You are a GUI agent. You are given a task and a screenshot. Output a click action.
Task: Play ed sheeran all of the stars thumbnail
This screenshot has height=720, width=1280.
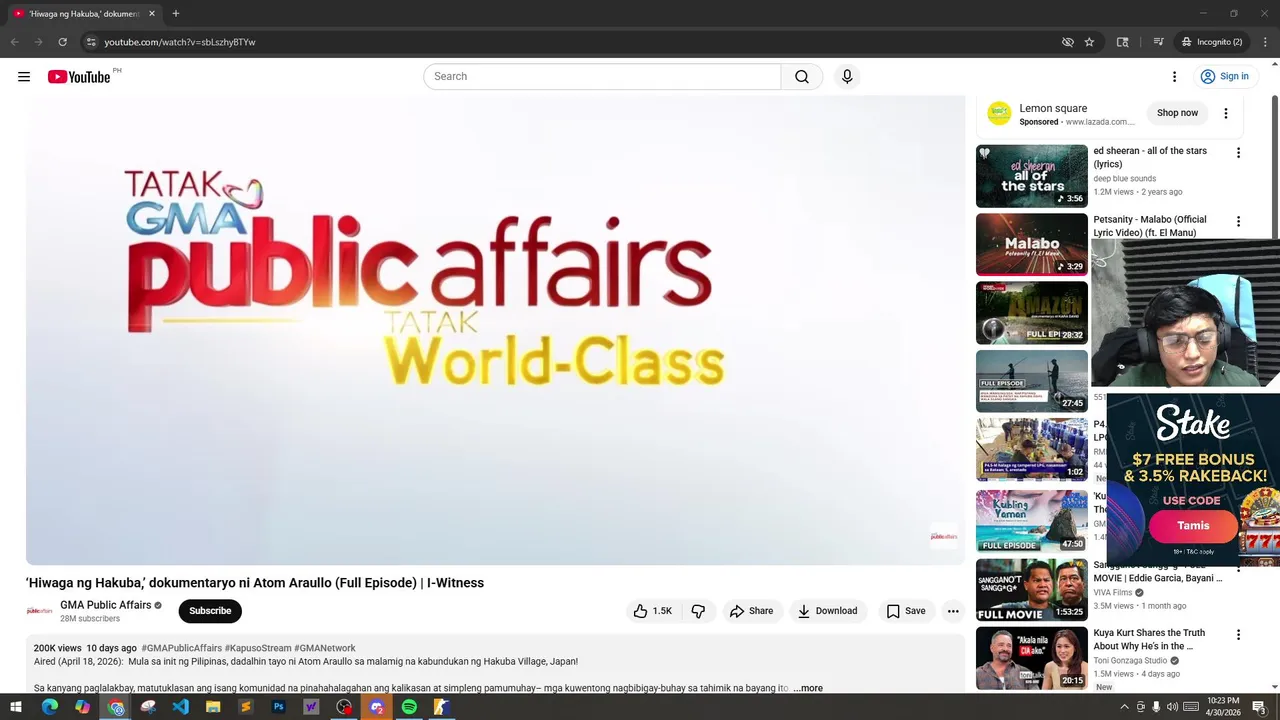coord(1032,176)
